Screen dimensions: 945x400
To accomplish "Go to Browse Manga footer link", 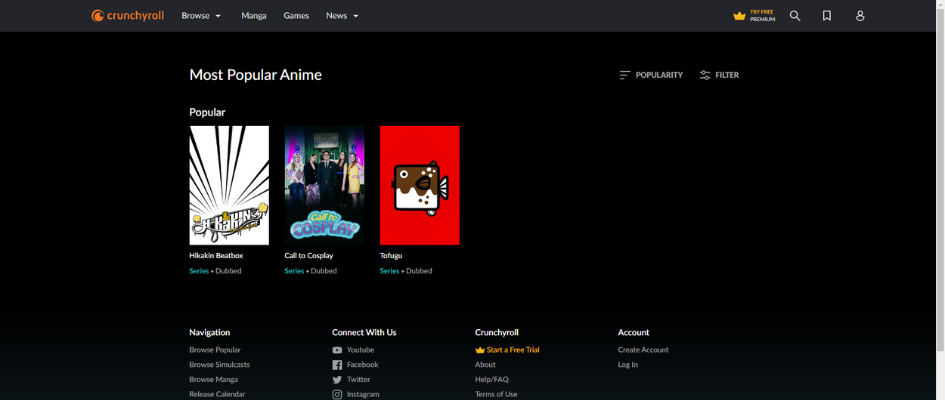I will click(213, 380).
